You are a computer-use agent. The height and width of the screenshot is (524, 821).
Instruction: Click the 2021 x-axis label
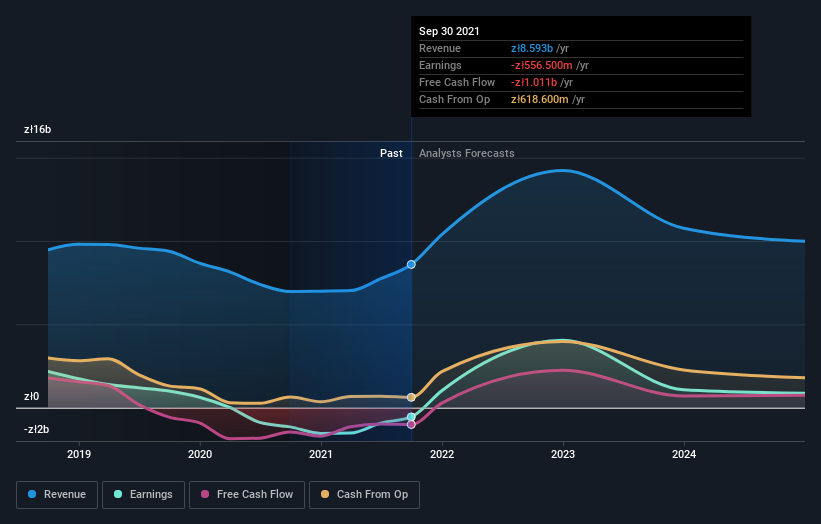pos(321,454)
